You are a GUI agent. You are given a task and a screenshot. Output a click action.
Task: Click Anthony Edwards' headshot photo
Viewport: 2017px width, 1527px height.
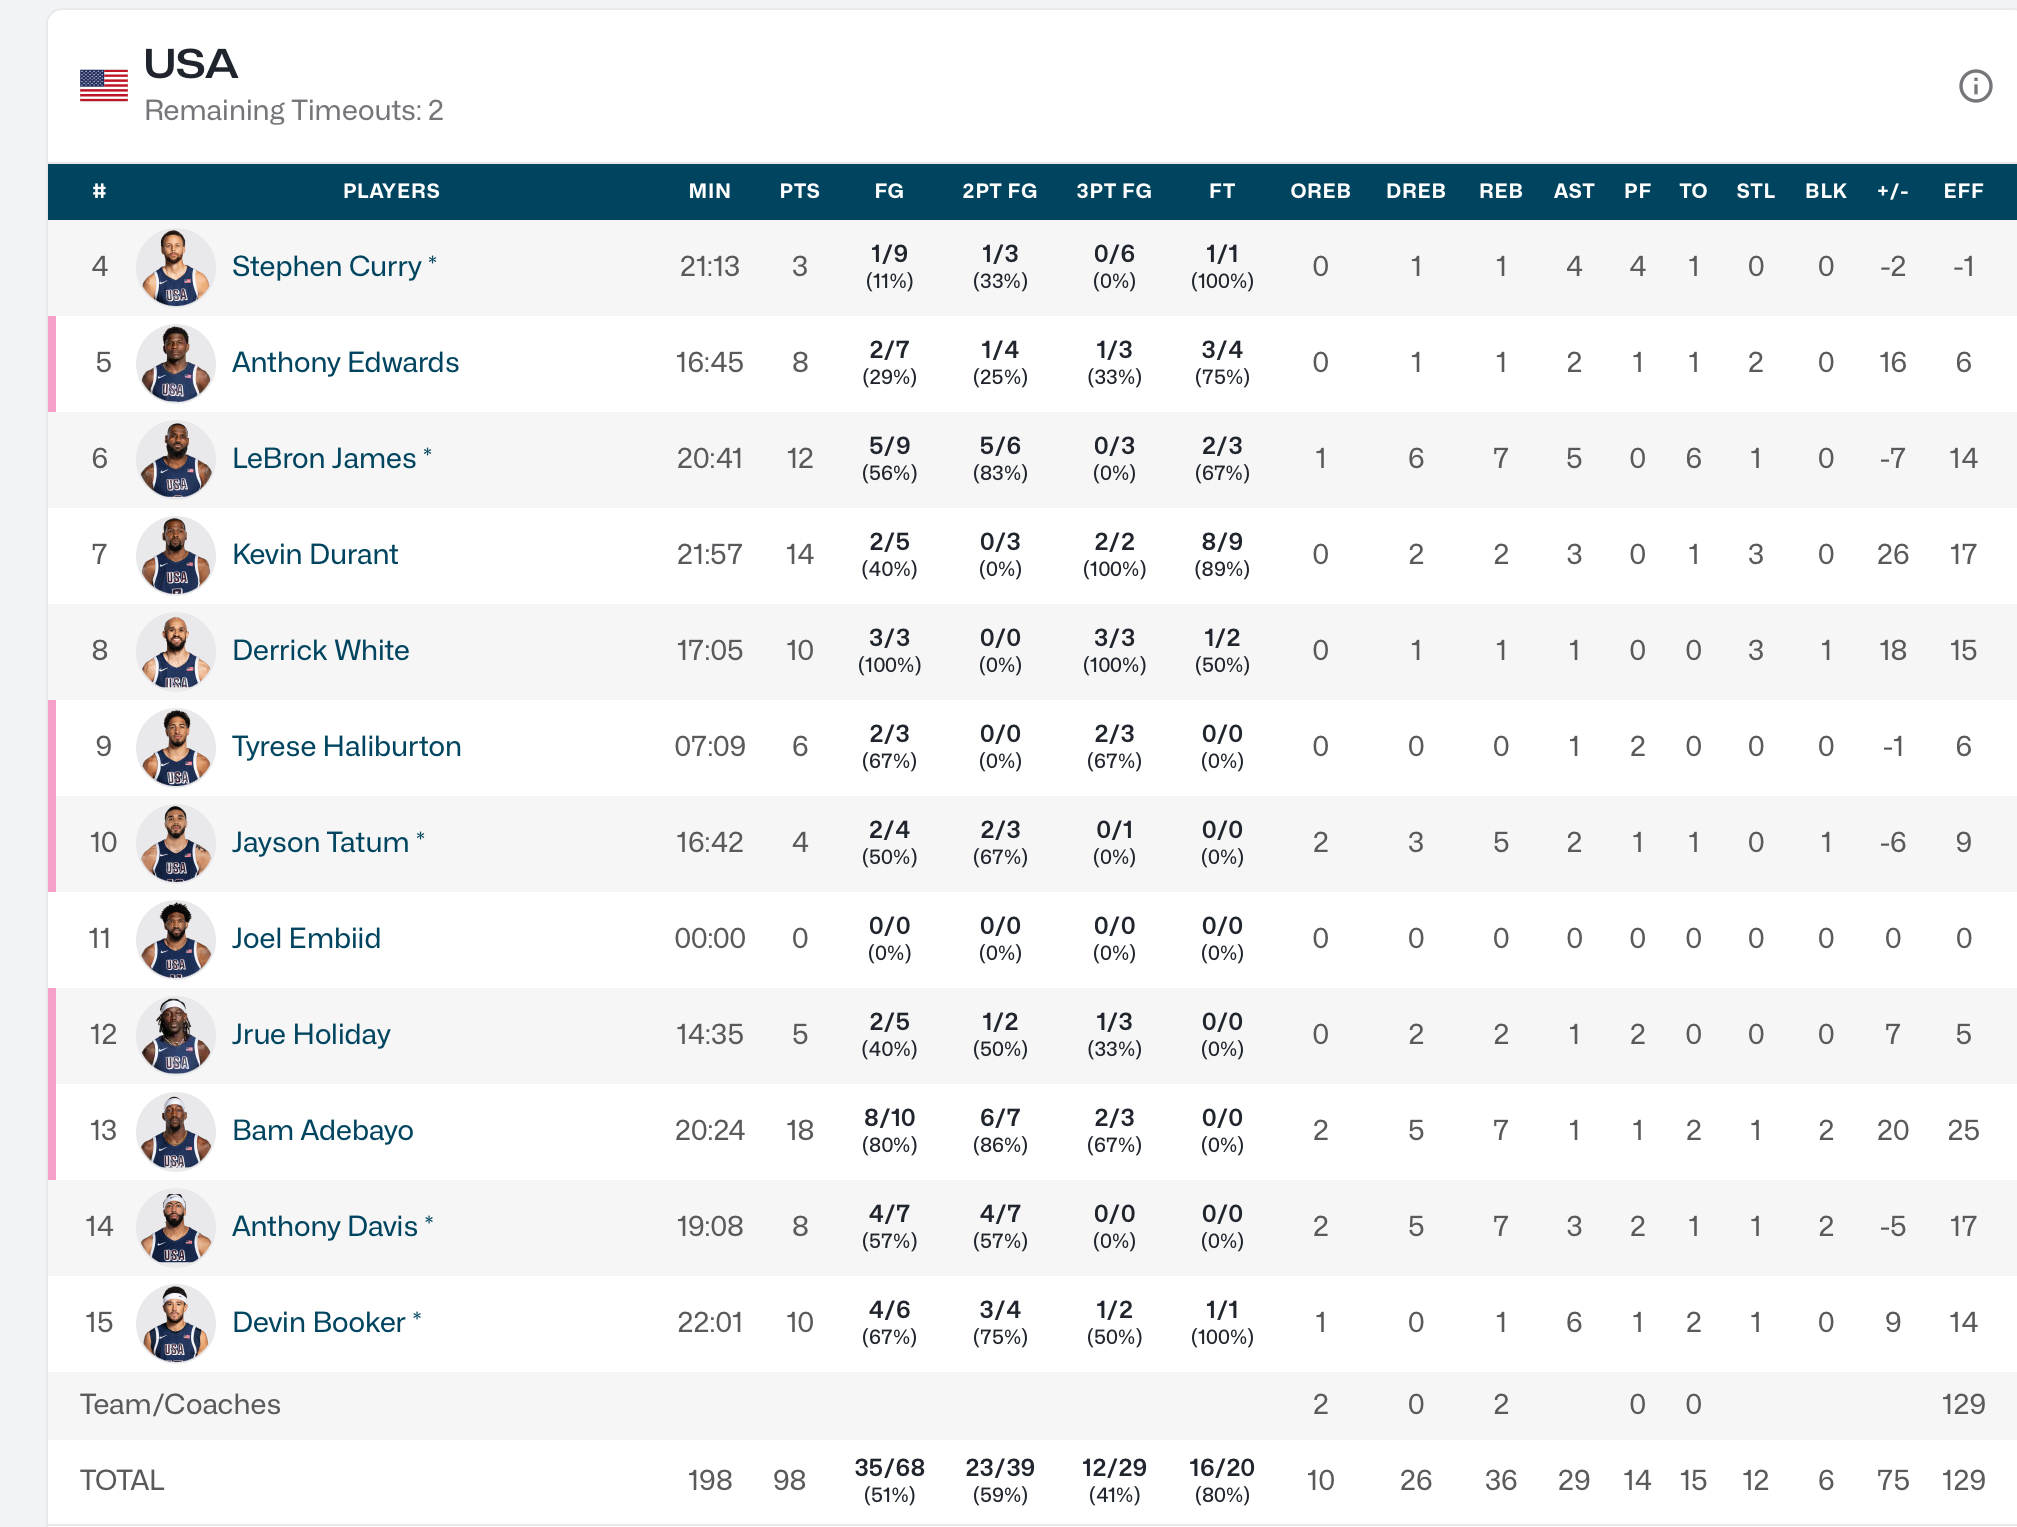(x=176, y=363)
